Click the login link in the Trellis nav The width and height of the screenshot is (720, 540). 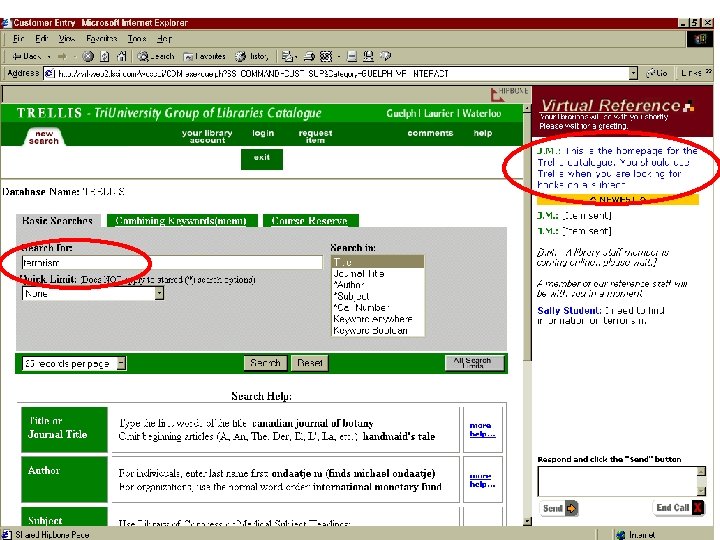pyautogui.click(x=263, y=133)
